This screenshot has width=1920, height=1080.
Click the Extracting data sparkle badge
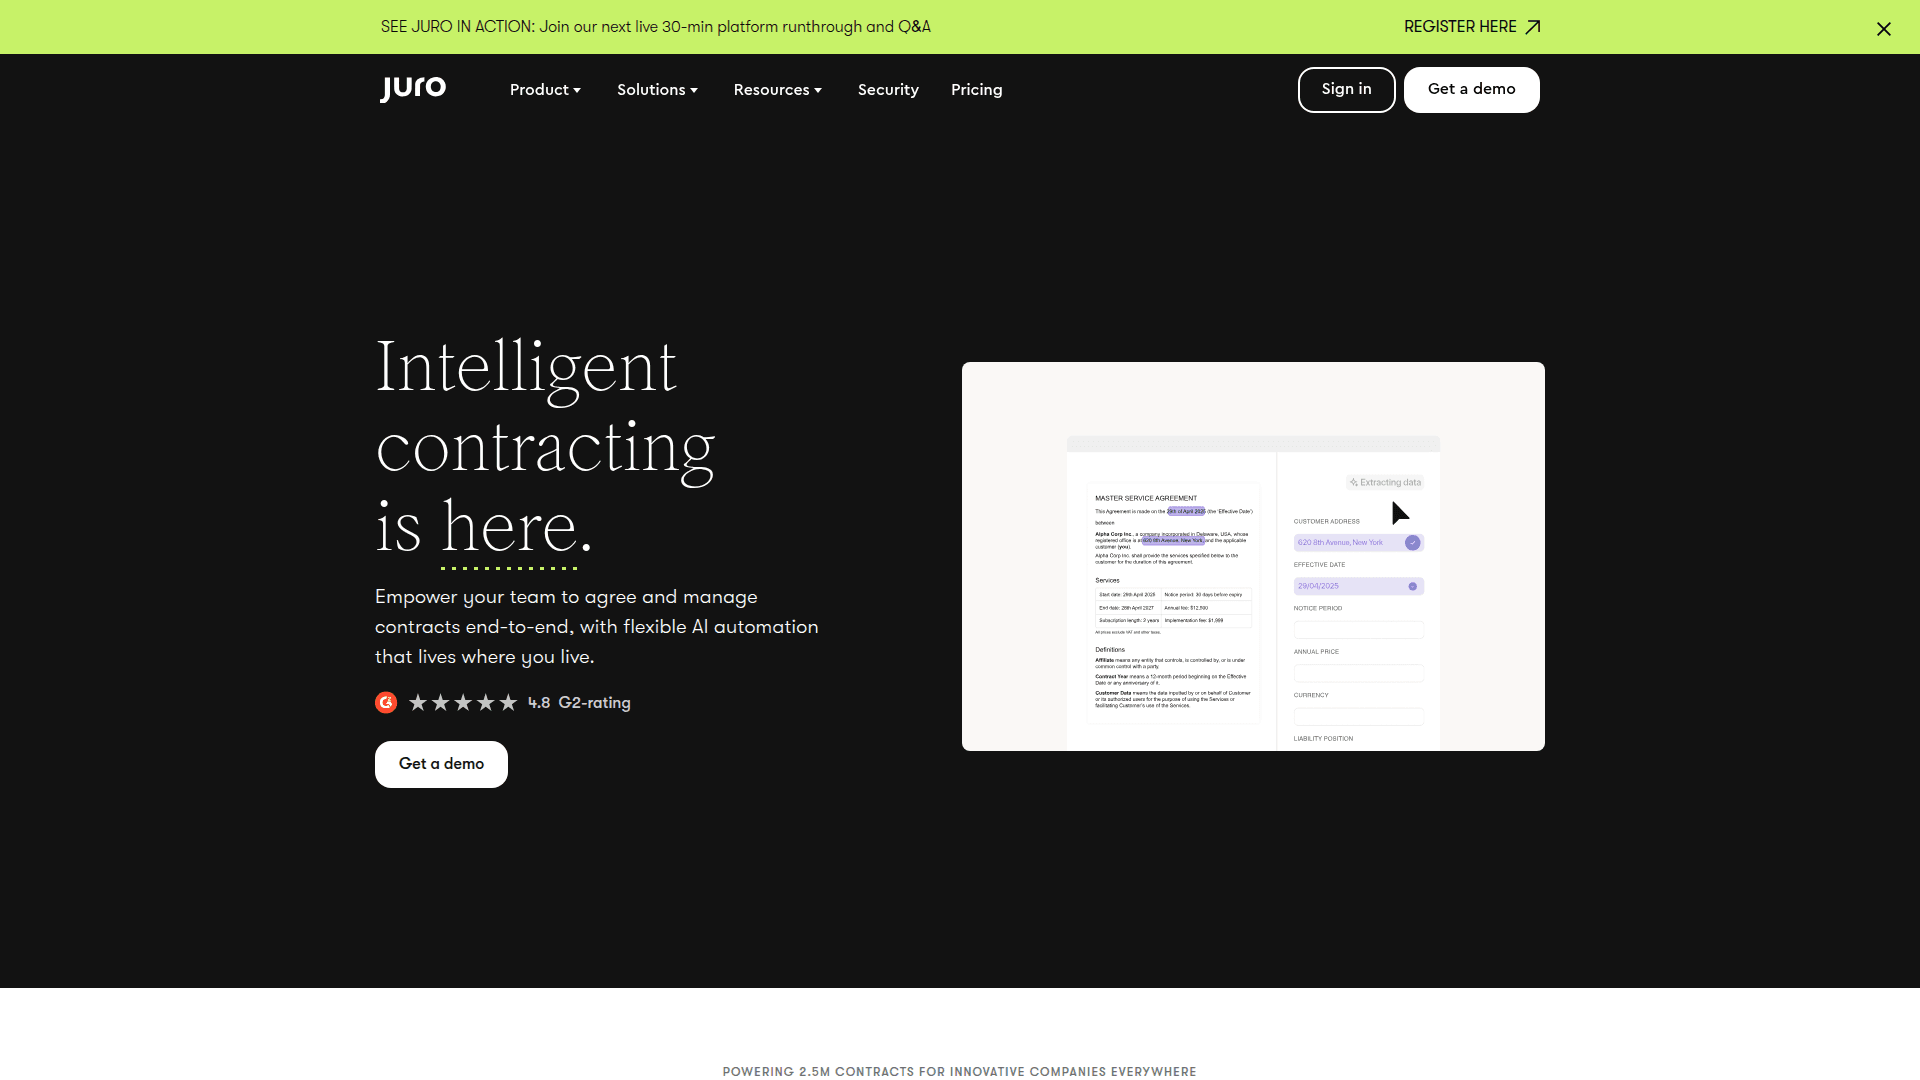[x=1385, y=483]
